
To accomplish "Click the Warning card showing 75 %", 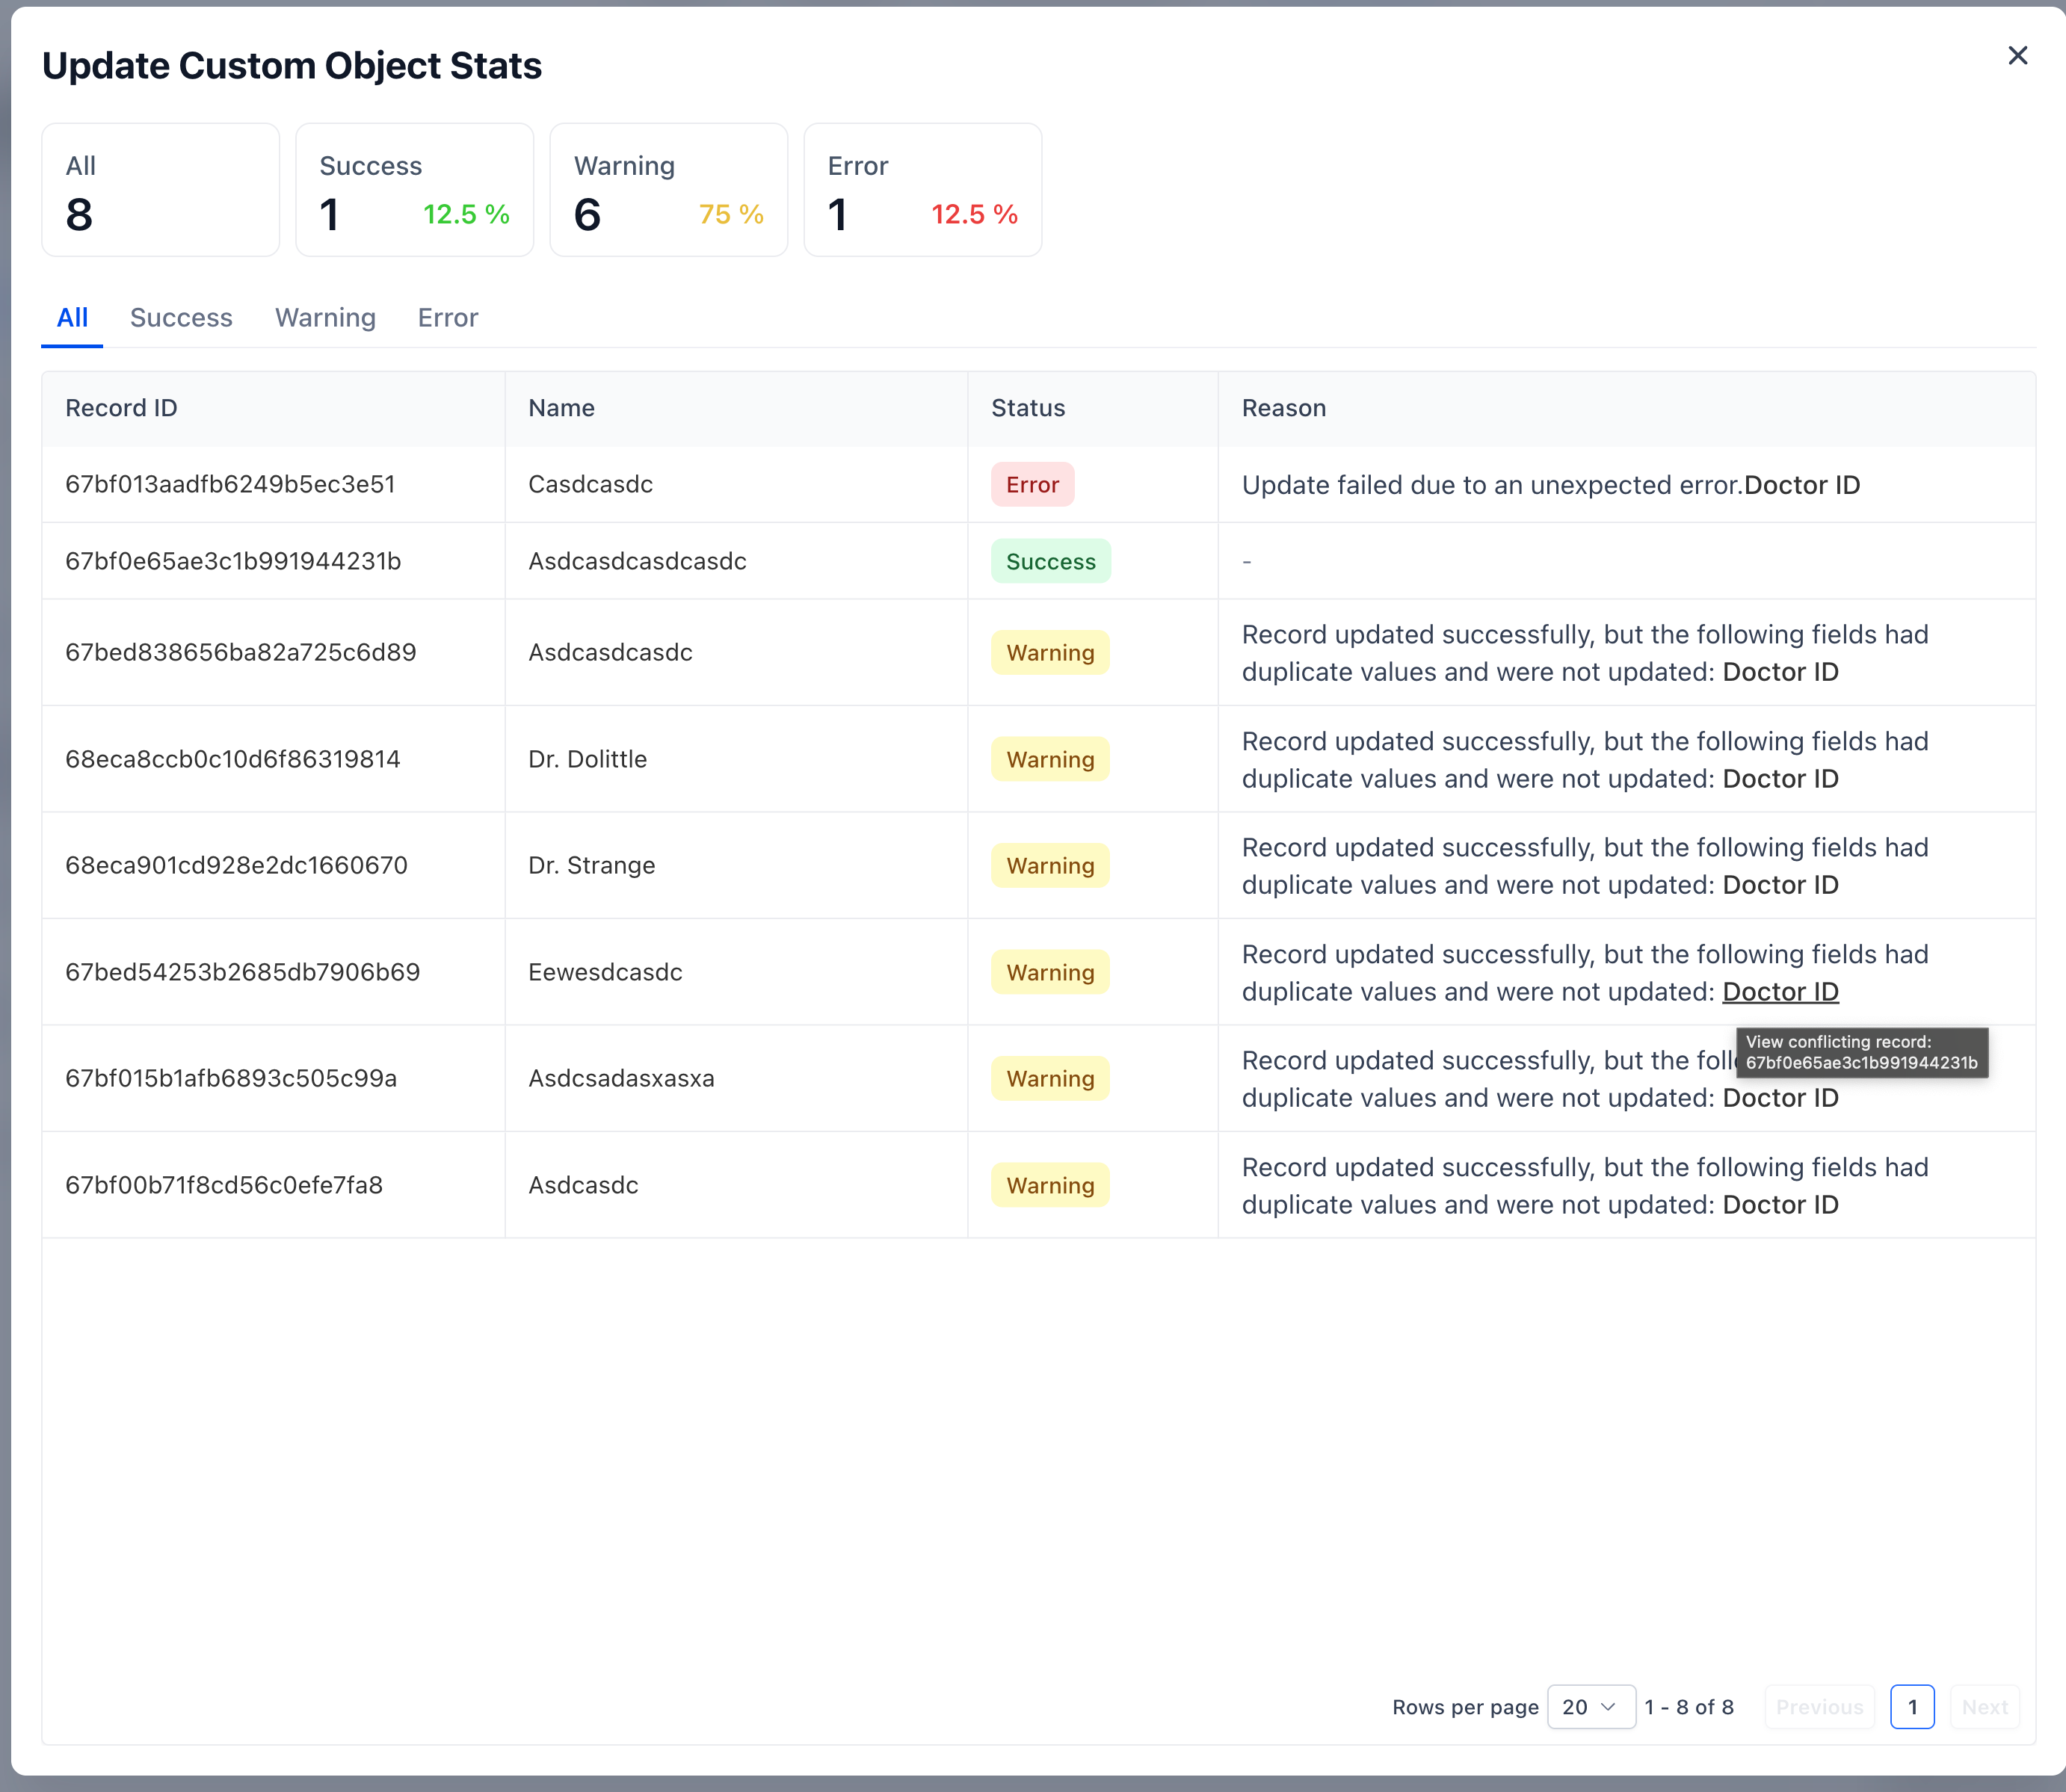I will click(x=668, y=190).
